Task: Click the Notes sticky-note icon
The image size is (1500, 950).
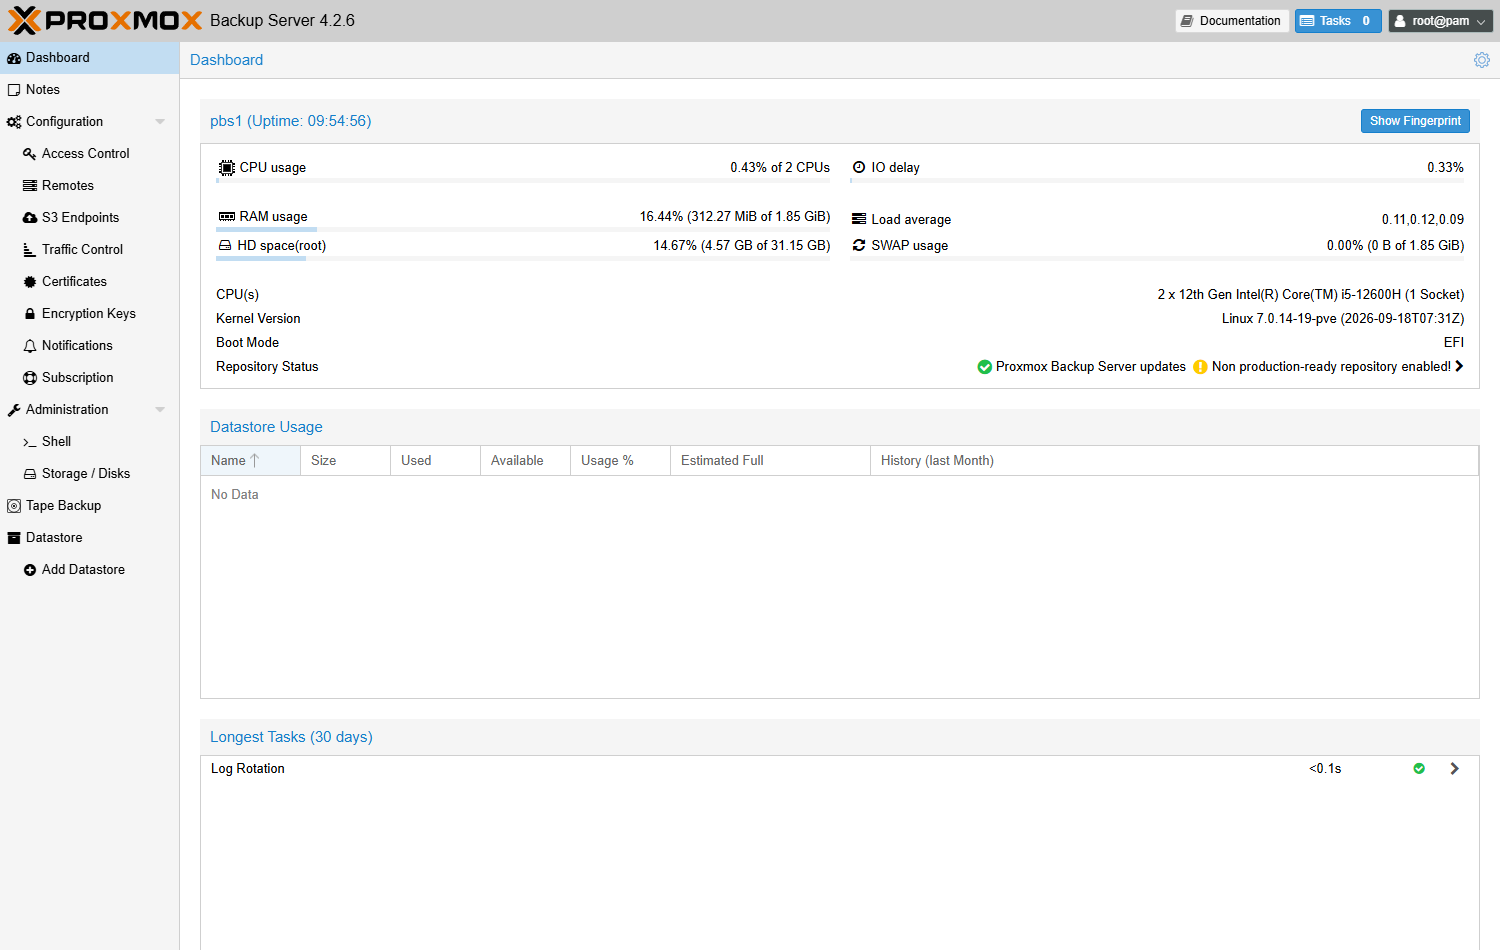Action: [x=14, y=90]
